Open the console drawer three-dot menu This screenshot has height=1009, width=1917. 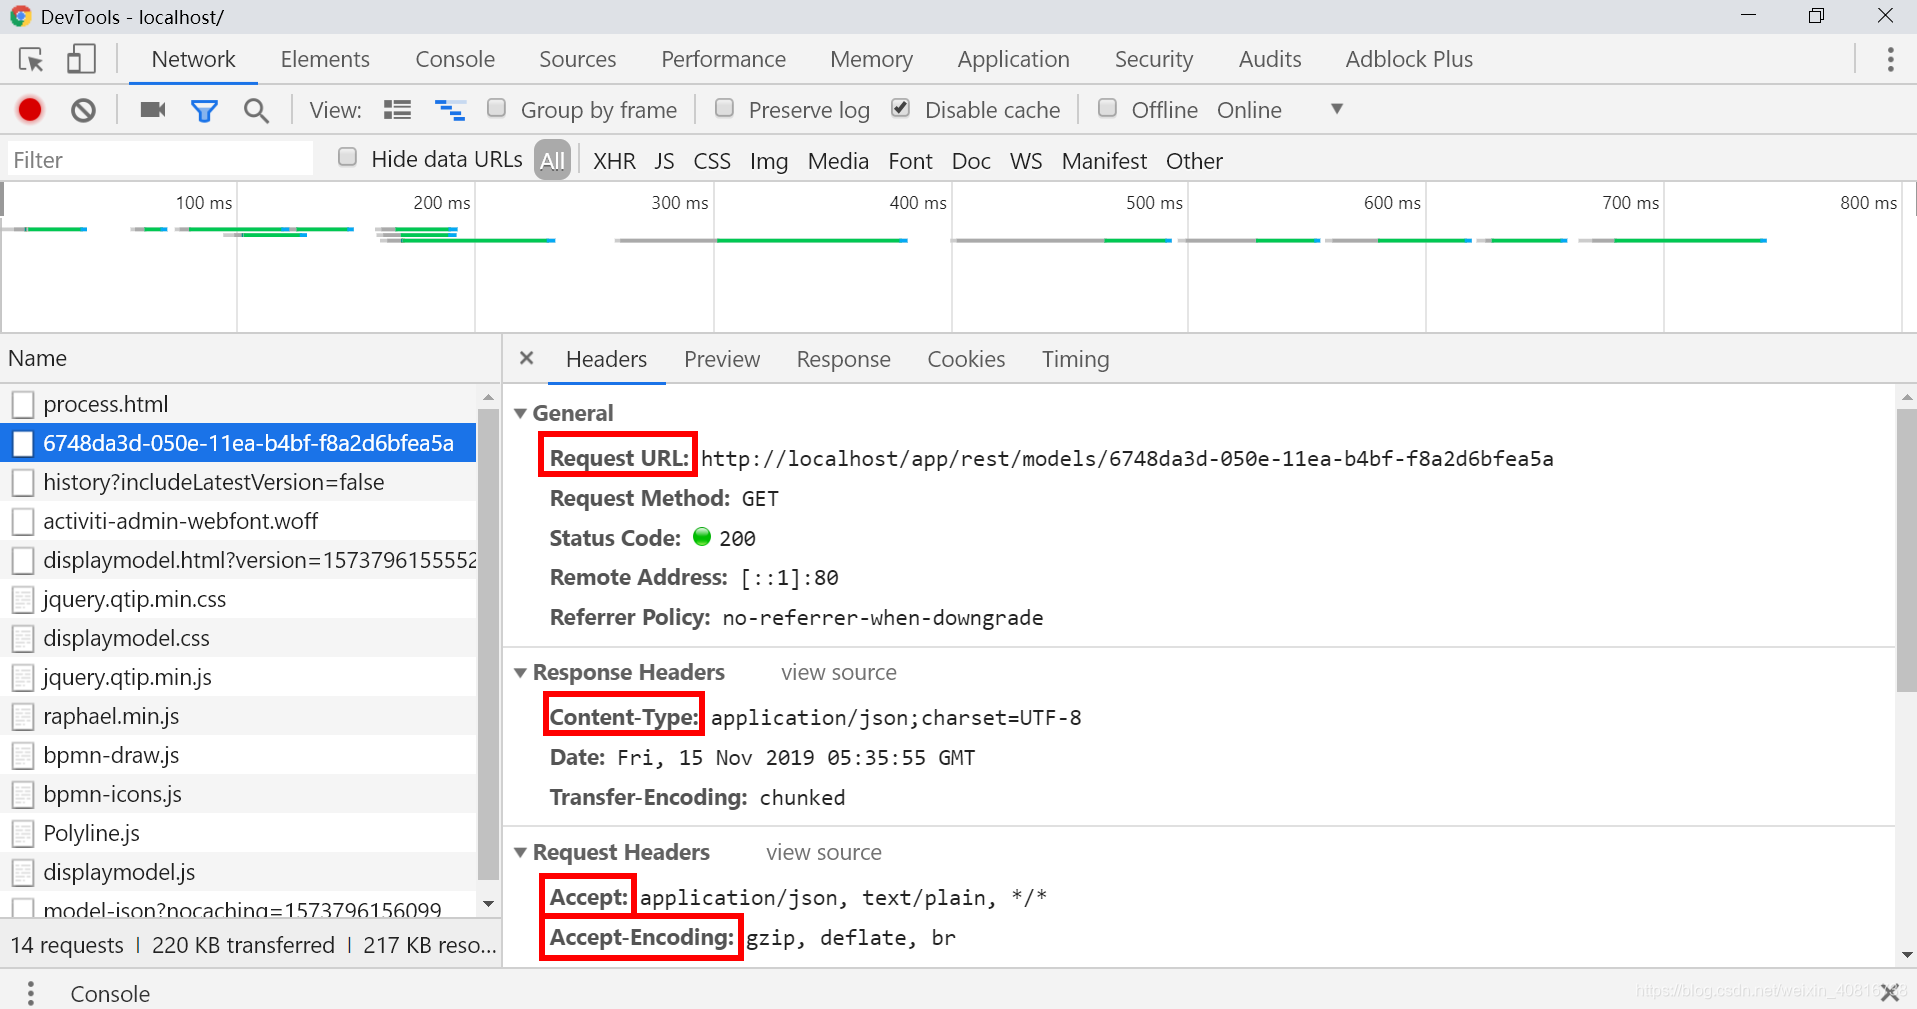[x=31, y=993]
